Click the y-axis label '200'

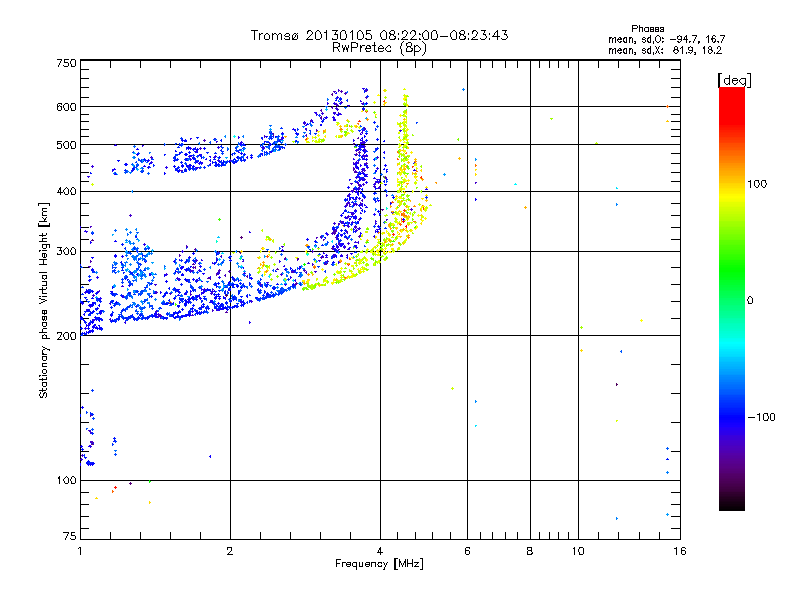[66, 336]
